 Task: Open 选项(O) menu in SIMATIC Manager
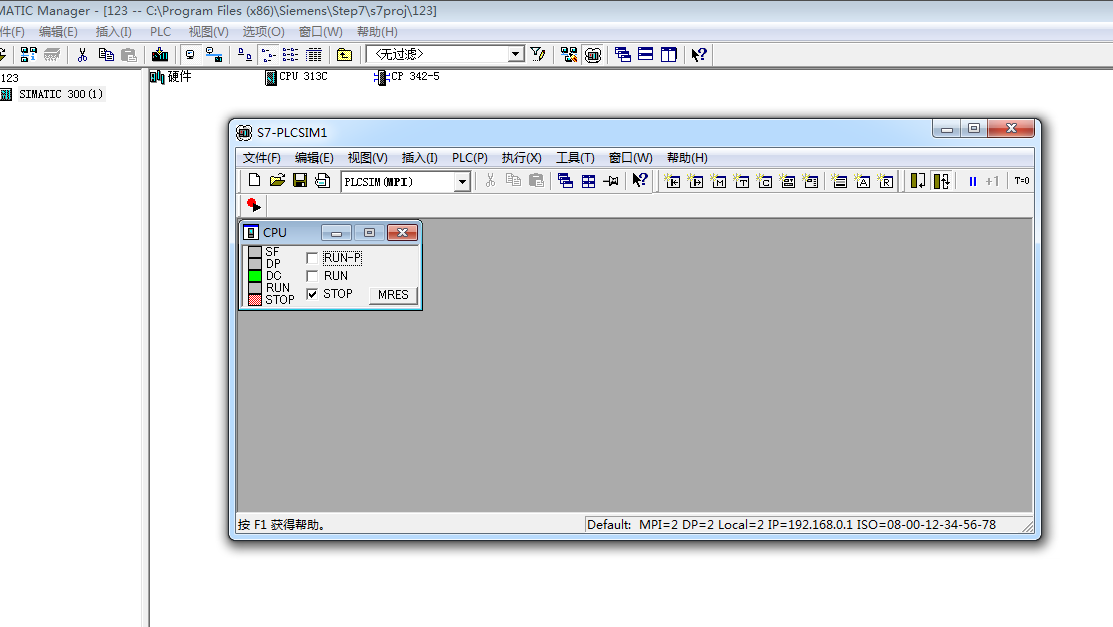pos(263,32)
